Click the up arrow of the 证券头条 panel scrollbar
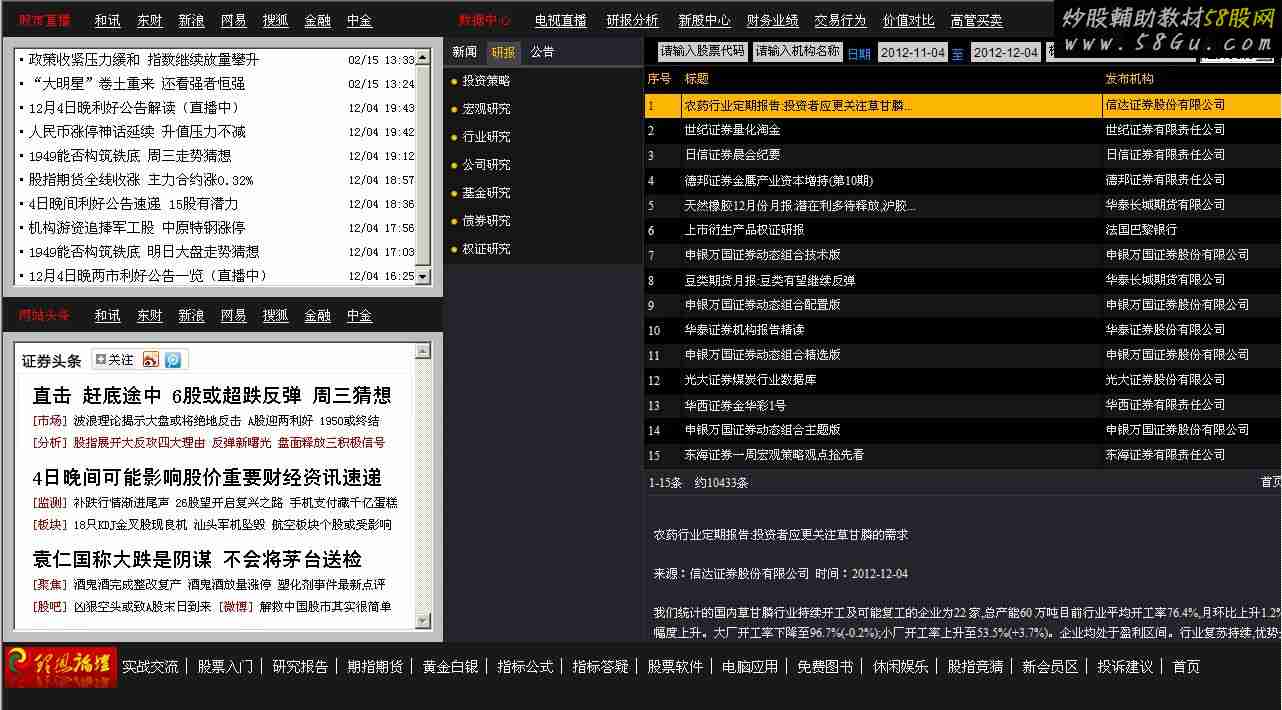This screenshot has width=1282, height=710. 422,351
